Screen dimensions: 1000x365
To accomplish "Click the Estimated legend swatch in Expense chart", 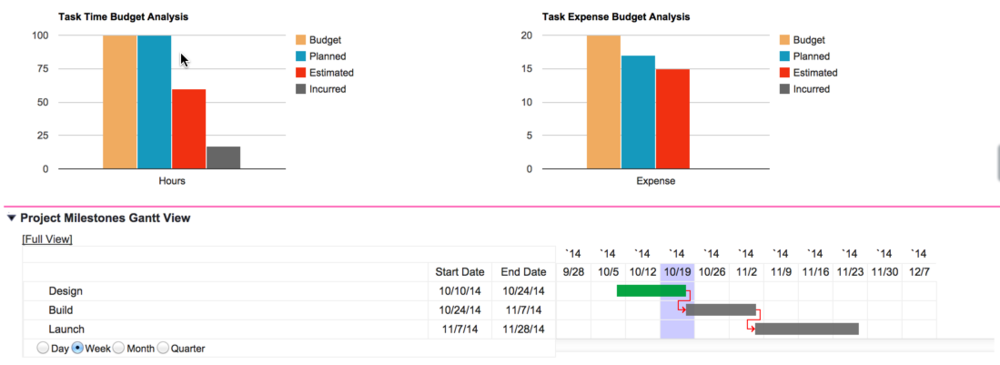I will pyautogui.click(x=785, y=73).
